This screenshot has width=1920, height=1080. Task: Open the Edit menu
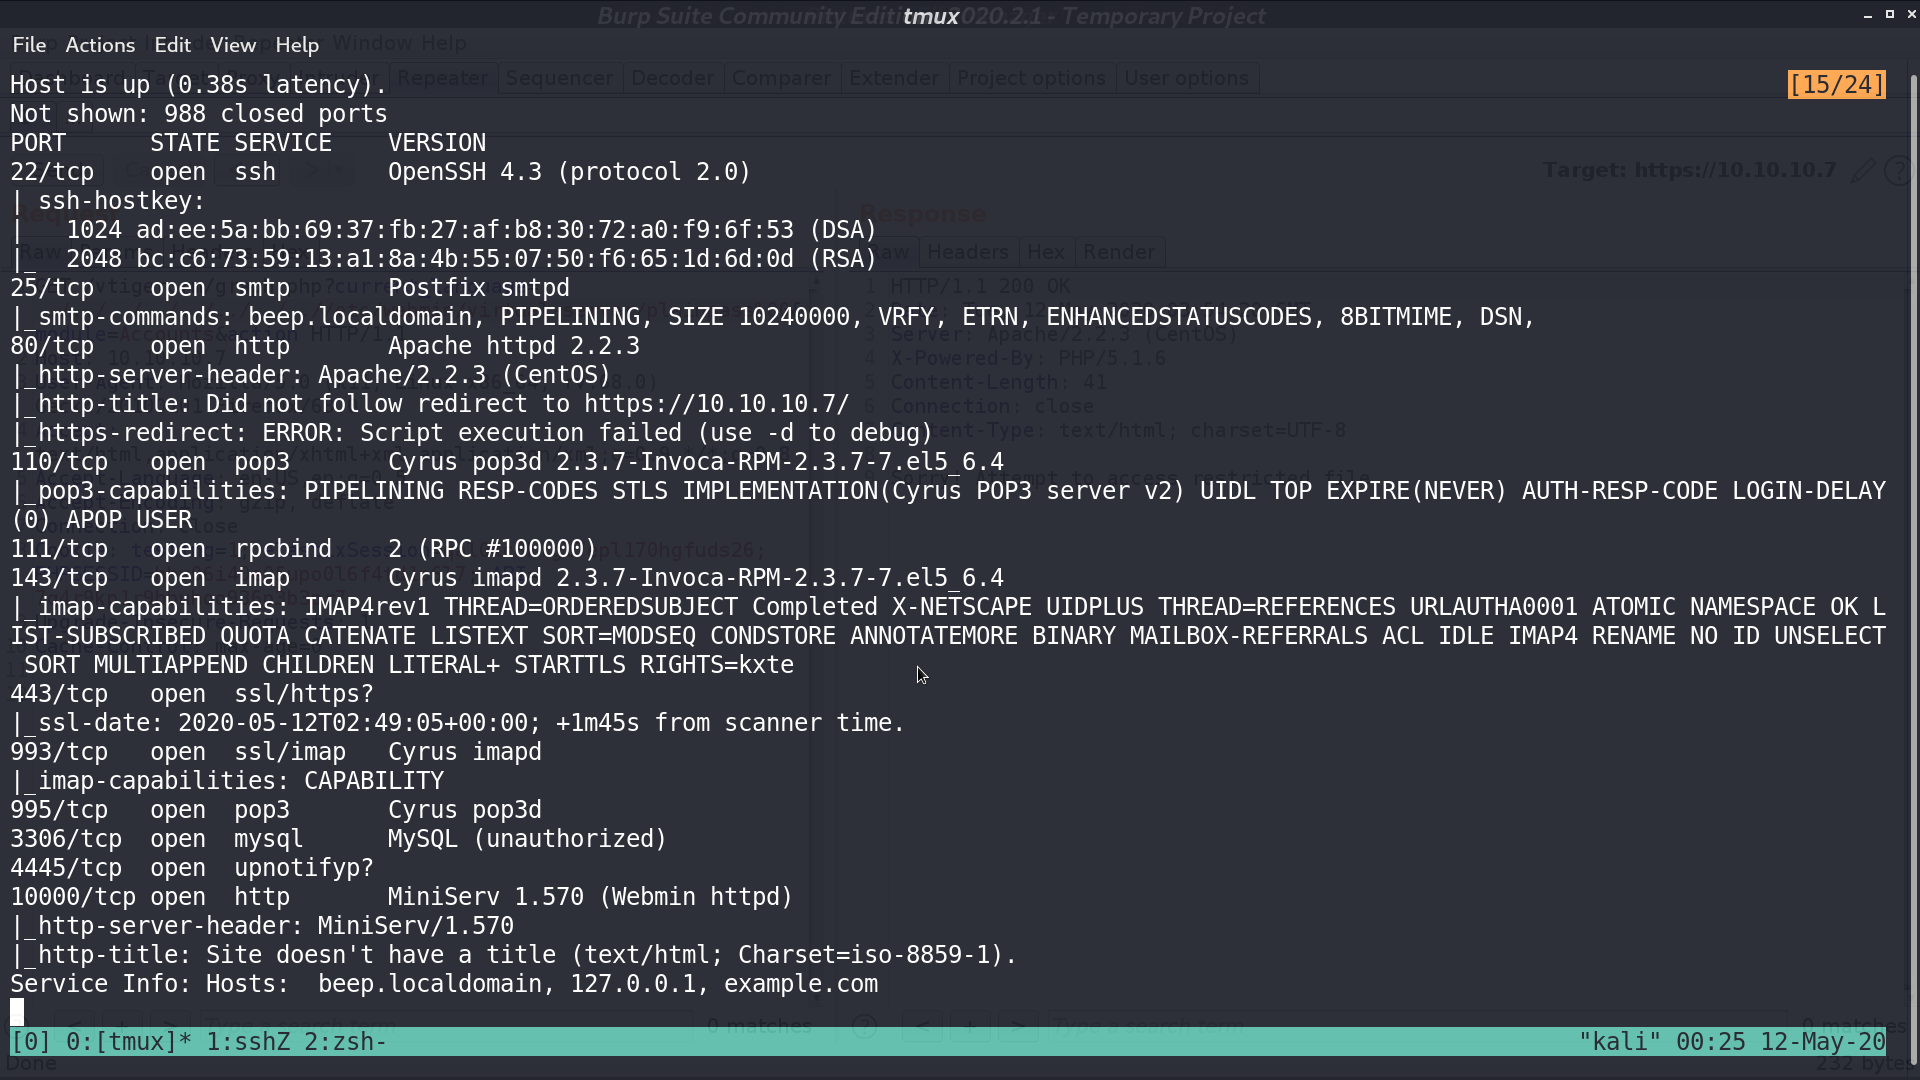click(x=172, y=45)
